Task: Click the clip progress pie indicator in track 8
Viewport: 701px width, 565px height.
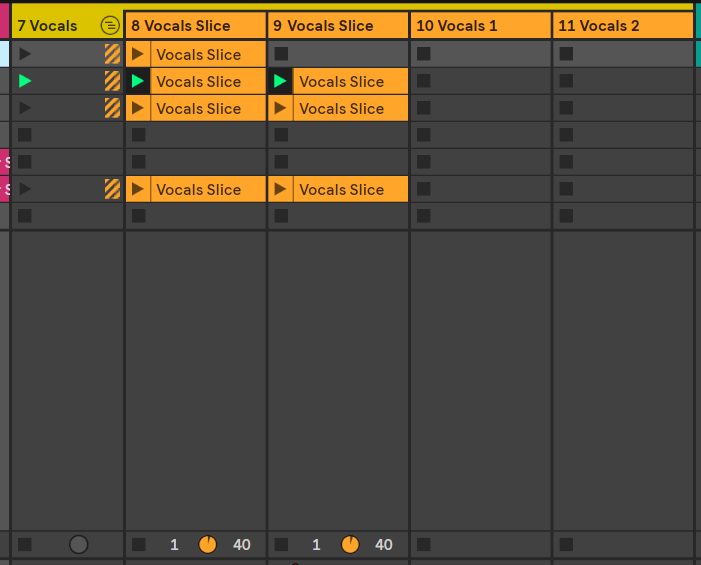Action: click(x=207, y=545)
